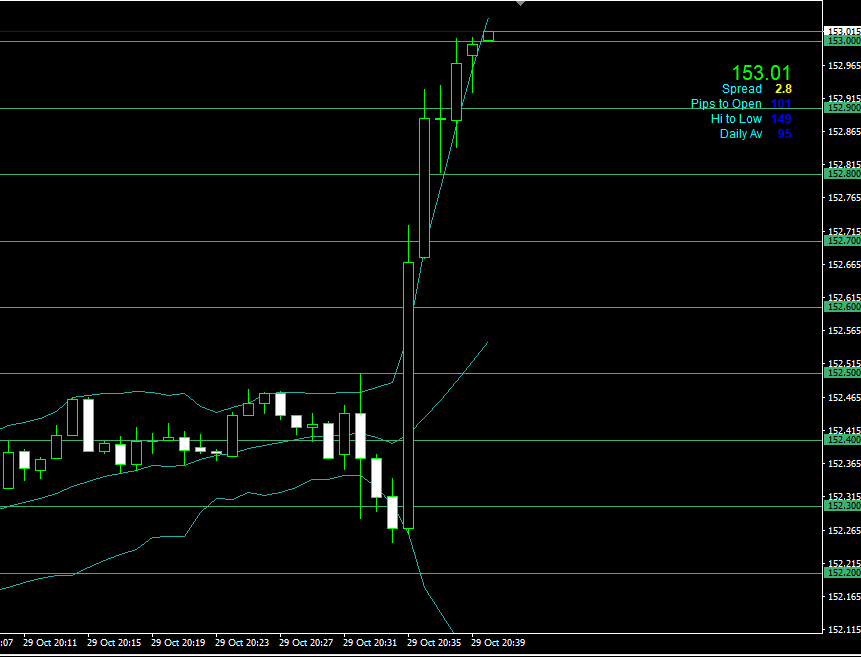Select the tallest white bullish candle body
Image resolution: width=861 pixels, height=657 pixels.
[x=408, y=395]
